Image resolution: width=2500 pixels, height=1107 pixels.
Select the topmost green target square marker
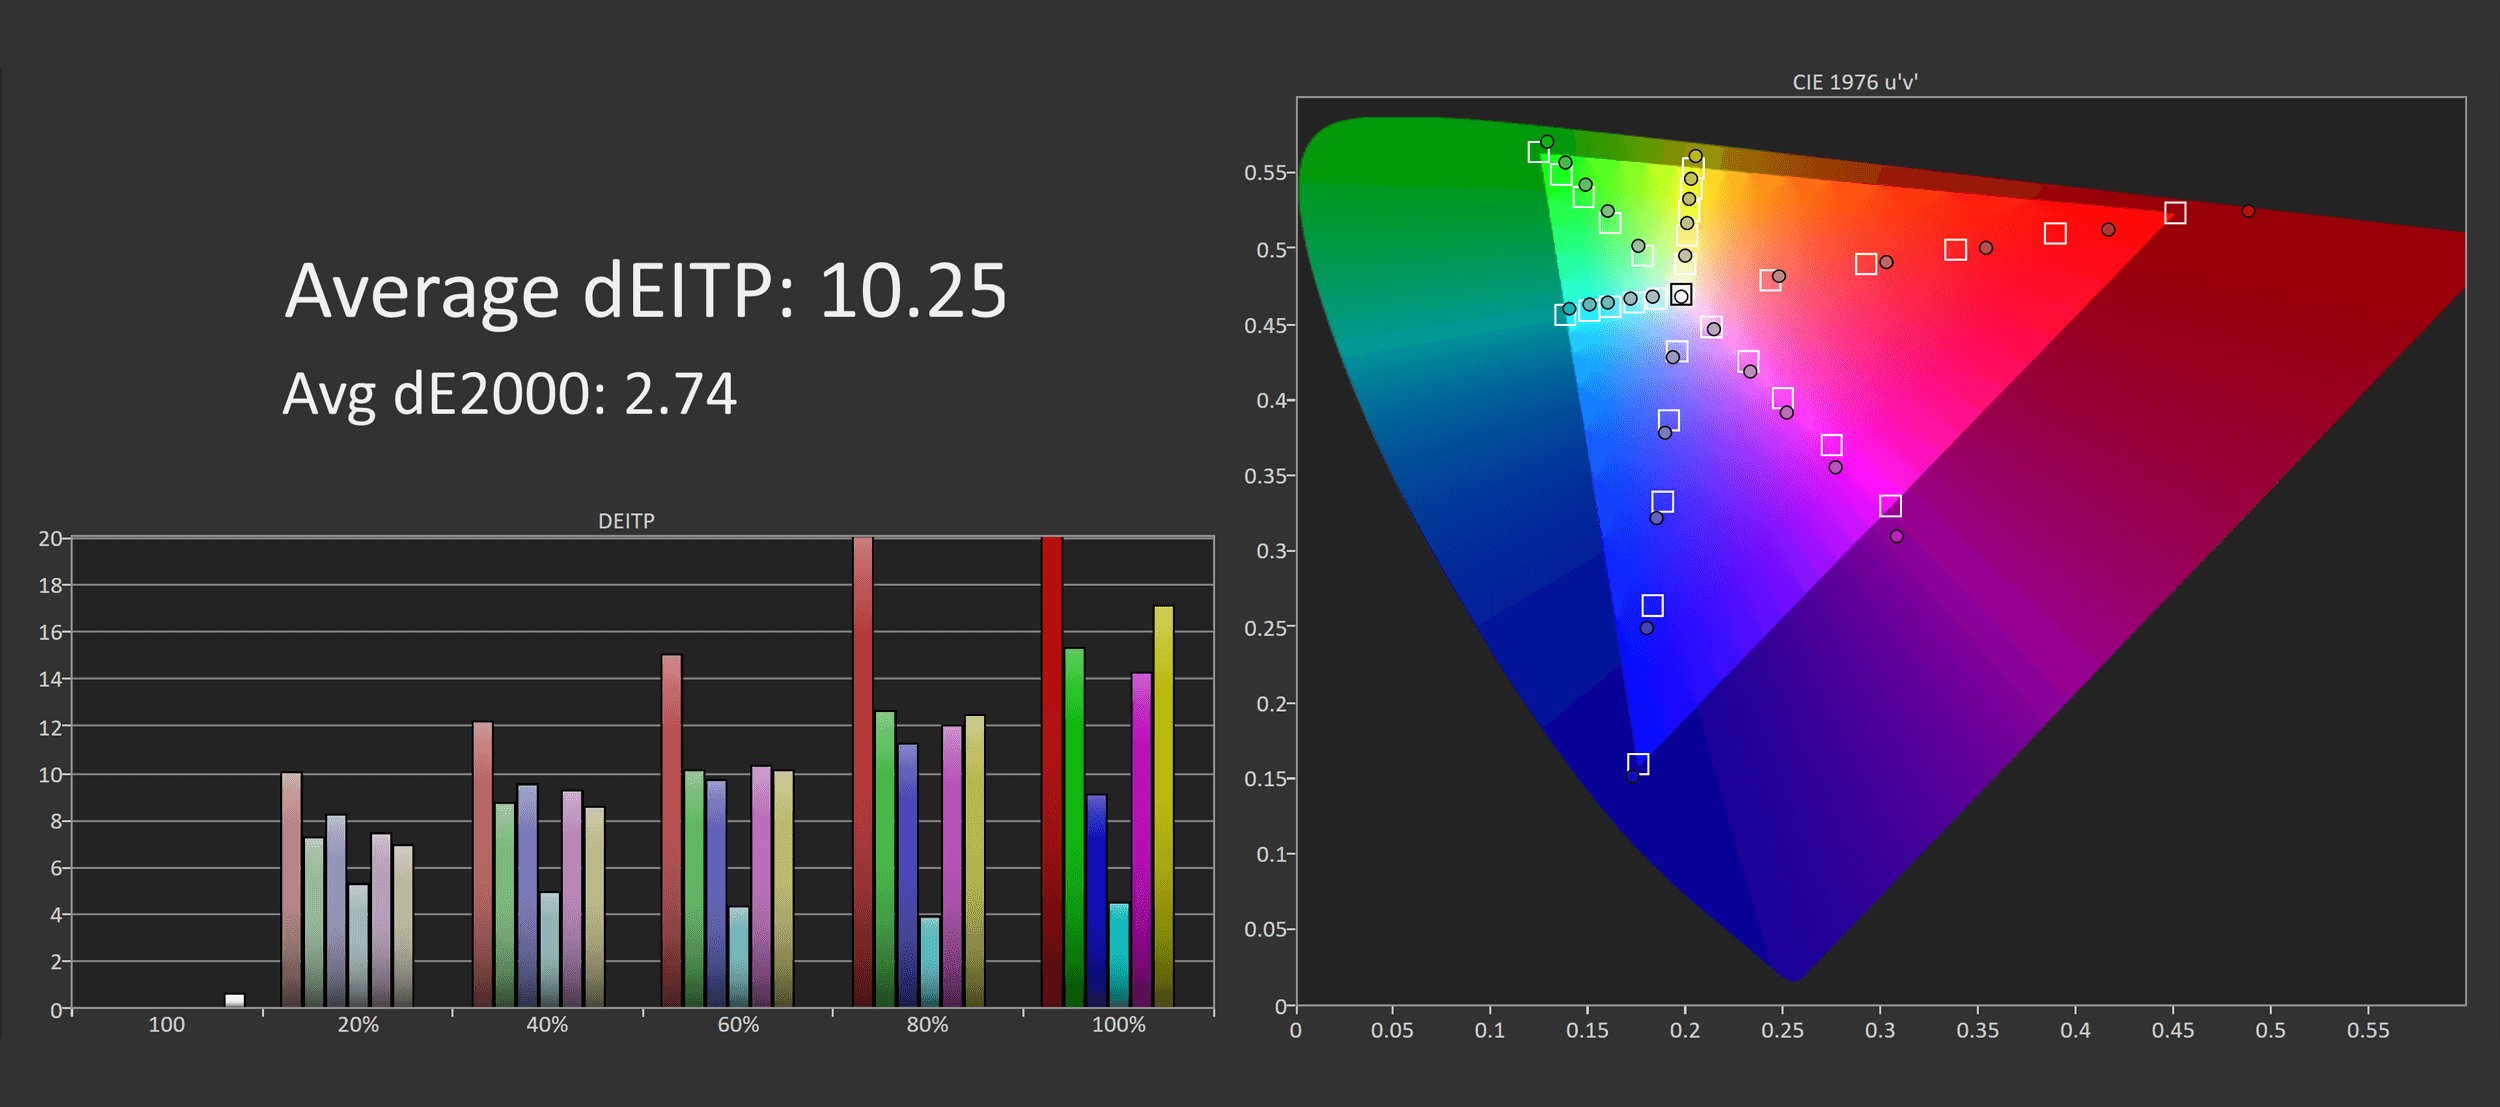[1538, 152]
